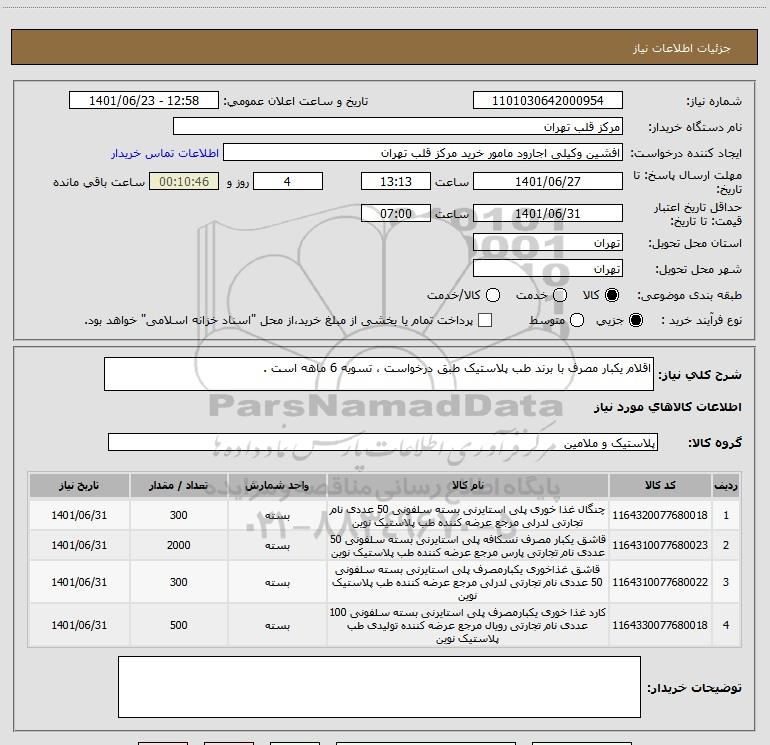Click the نام کالا column header
Image resolution: width=770 pixels, height=745 pixels.
pos(468,486)
